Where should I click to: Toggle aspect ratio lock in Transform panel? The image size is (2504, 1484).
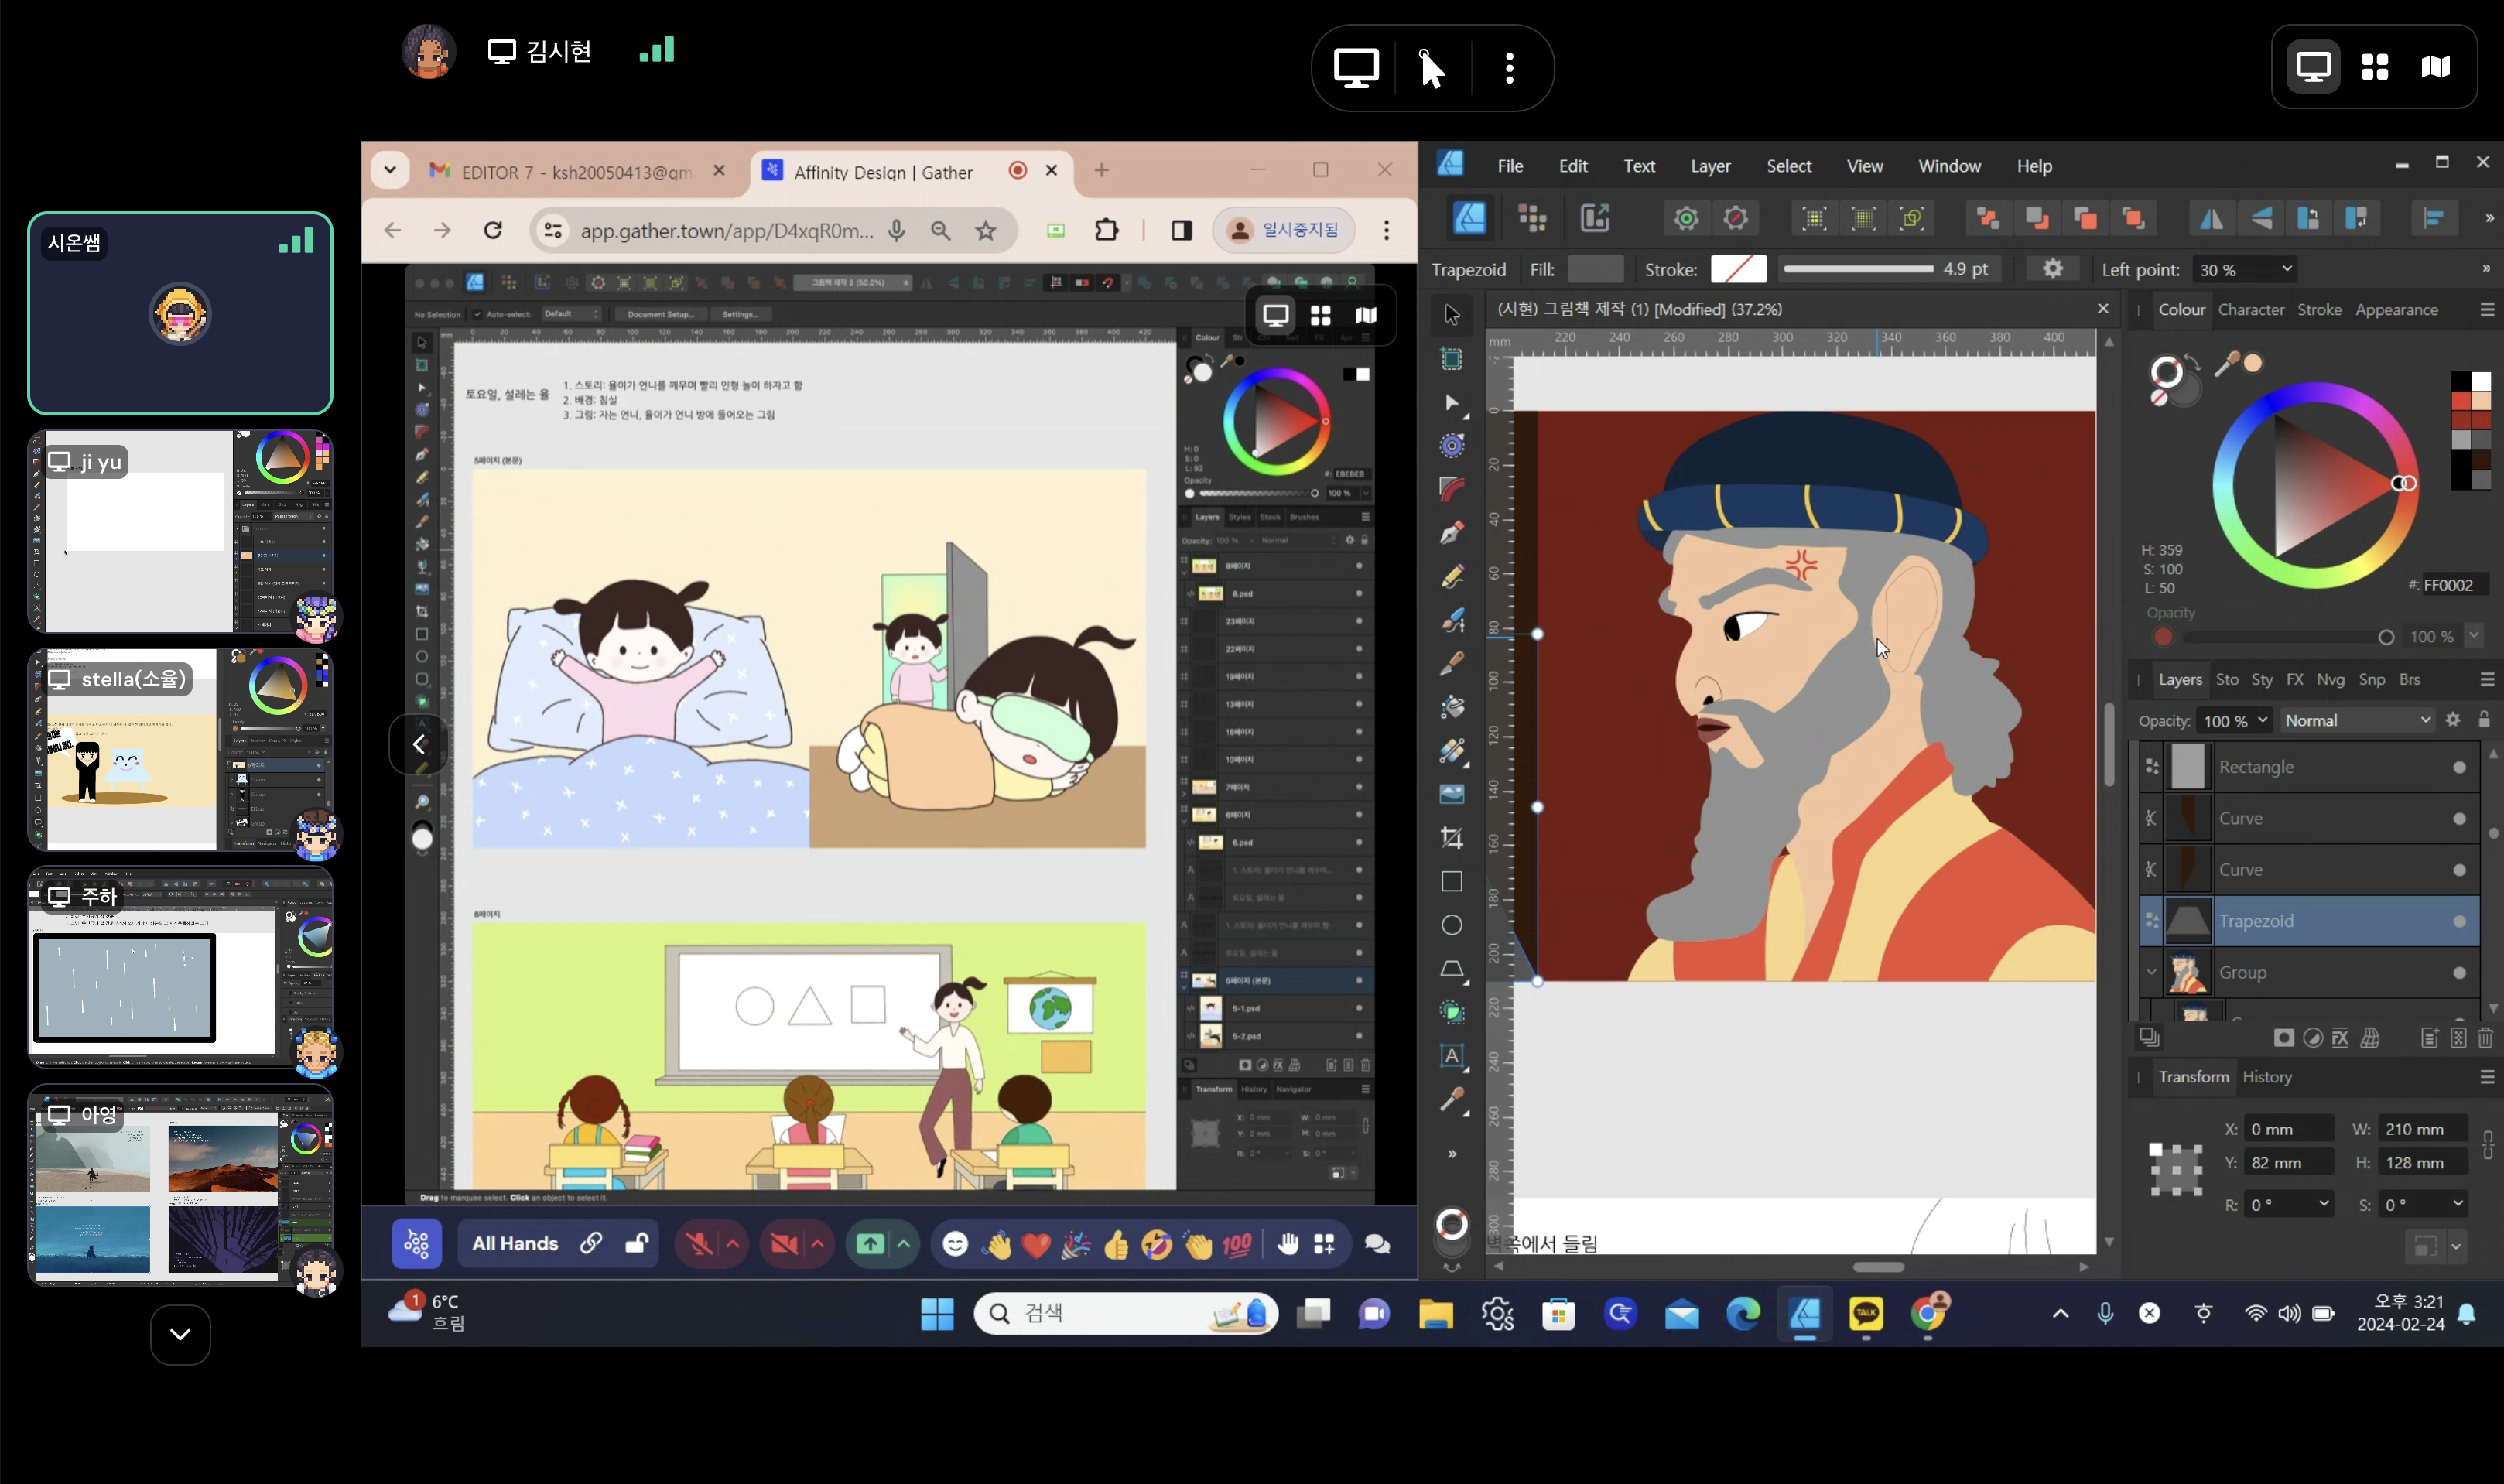coord(2487,1145)
